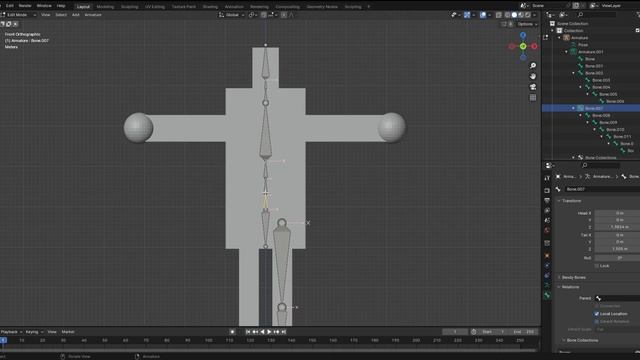Image resolution: width=640 pixels, height=360 pixels.
Task: Click the current frame number field
Action: click(455, 332)
